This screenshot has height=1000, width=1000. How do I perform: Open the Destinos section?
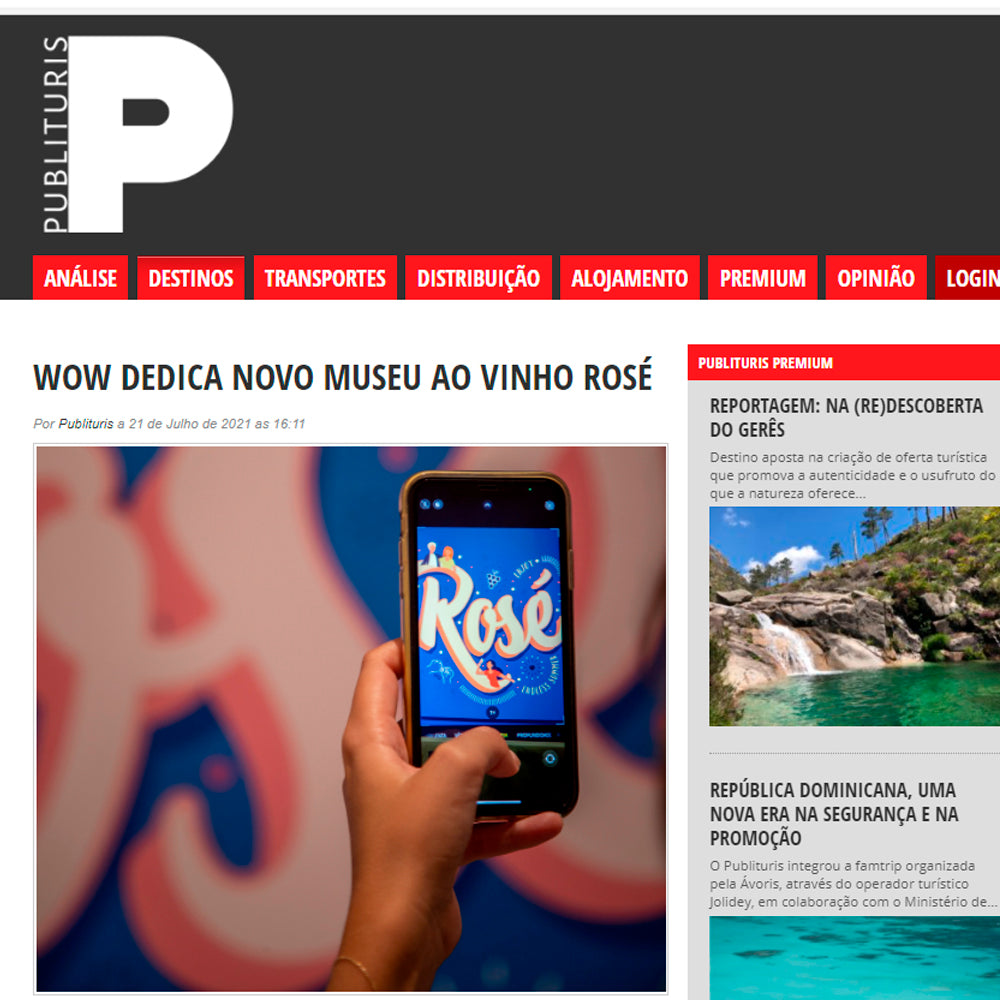[191, 278]
